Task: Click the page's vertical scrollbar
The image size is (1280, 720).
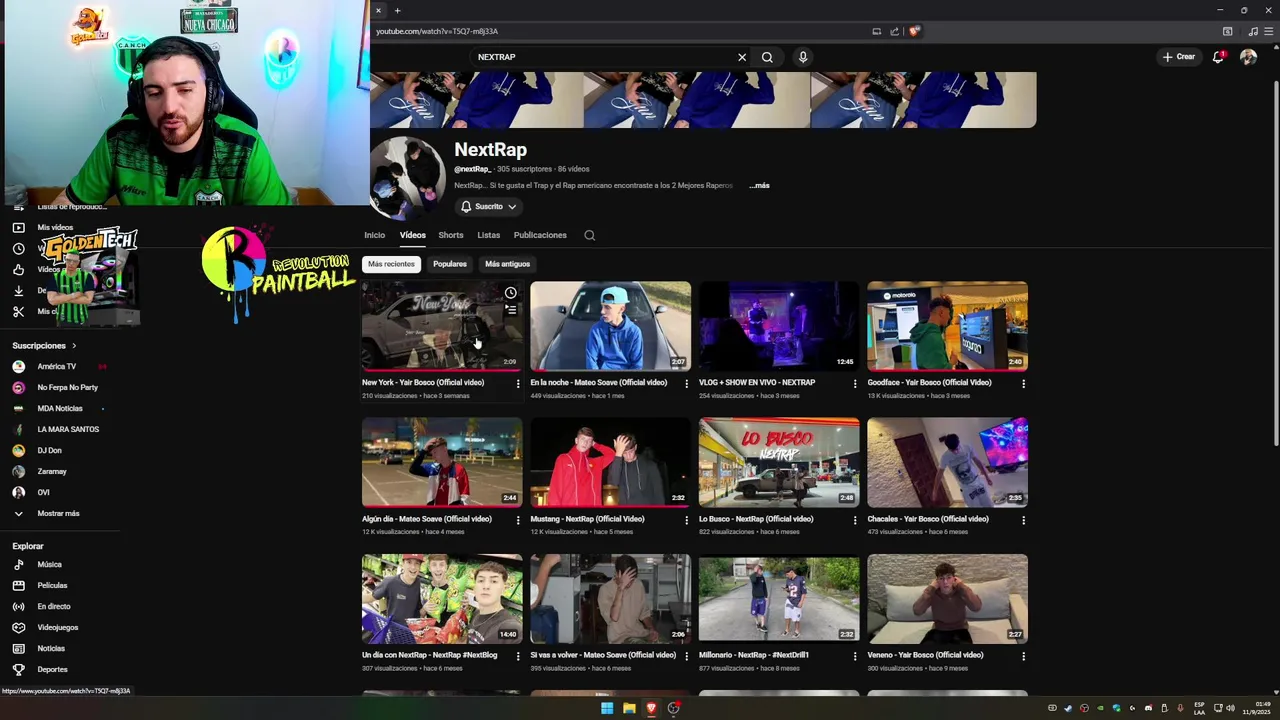Action: (x=1274, y=265)
